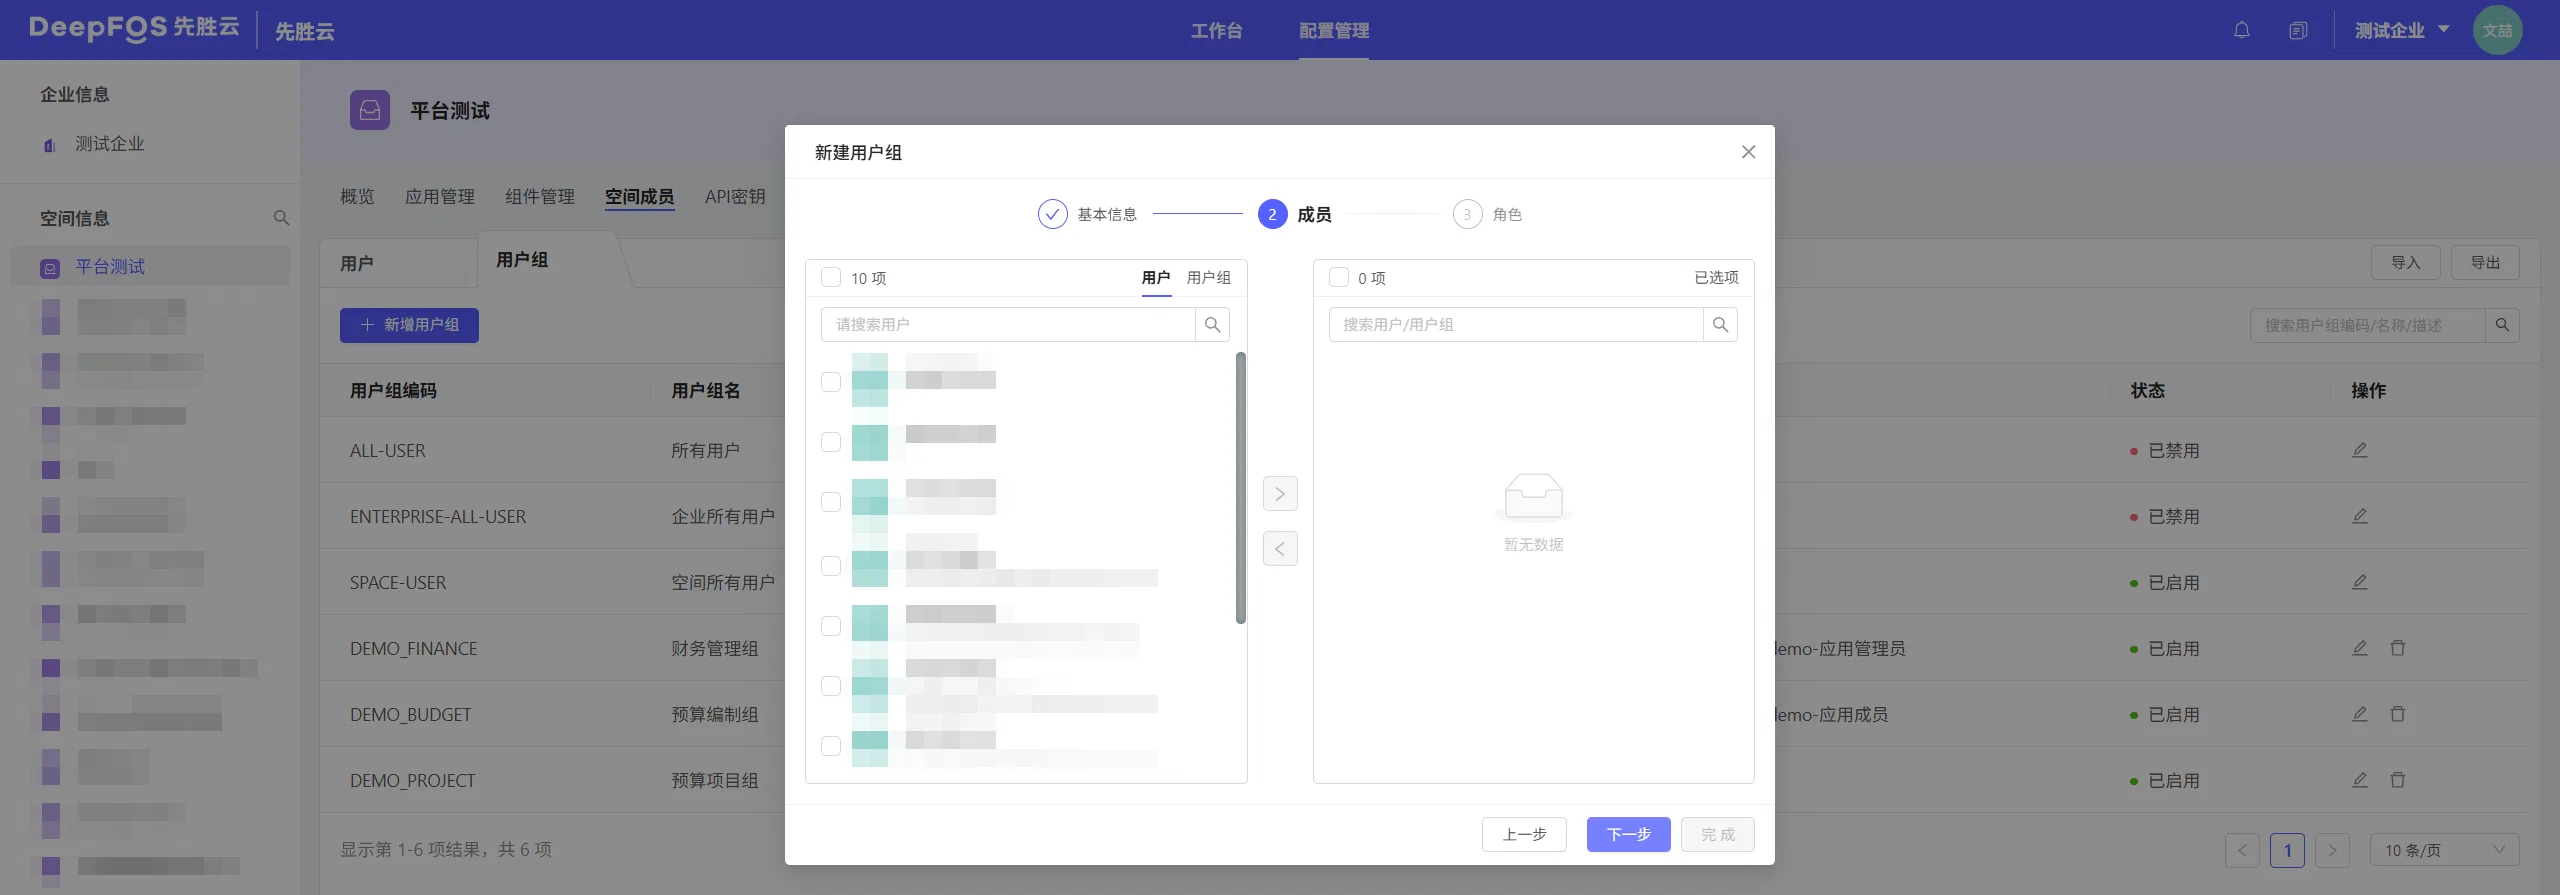The width and height of the screenshot is (2560, 895).
Task: Edit the SPACE-USER group row
Action: point(2359,582)
